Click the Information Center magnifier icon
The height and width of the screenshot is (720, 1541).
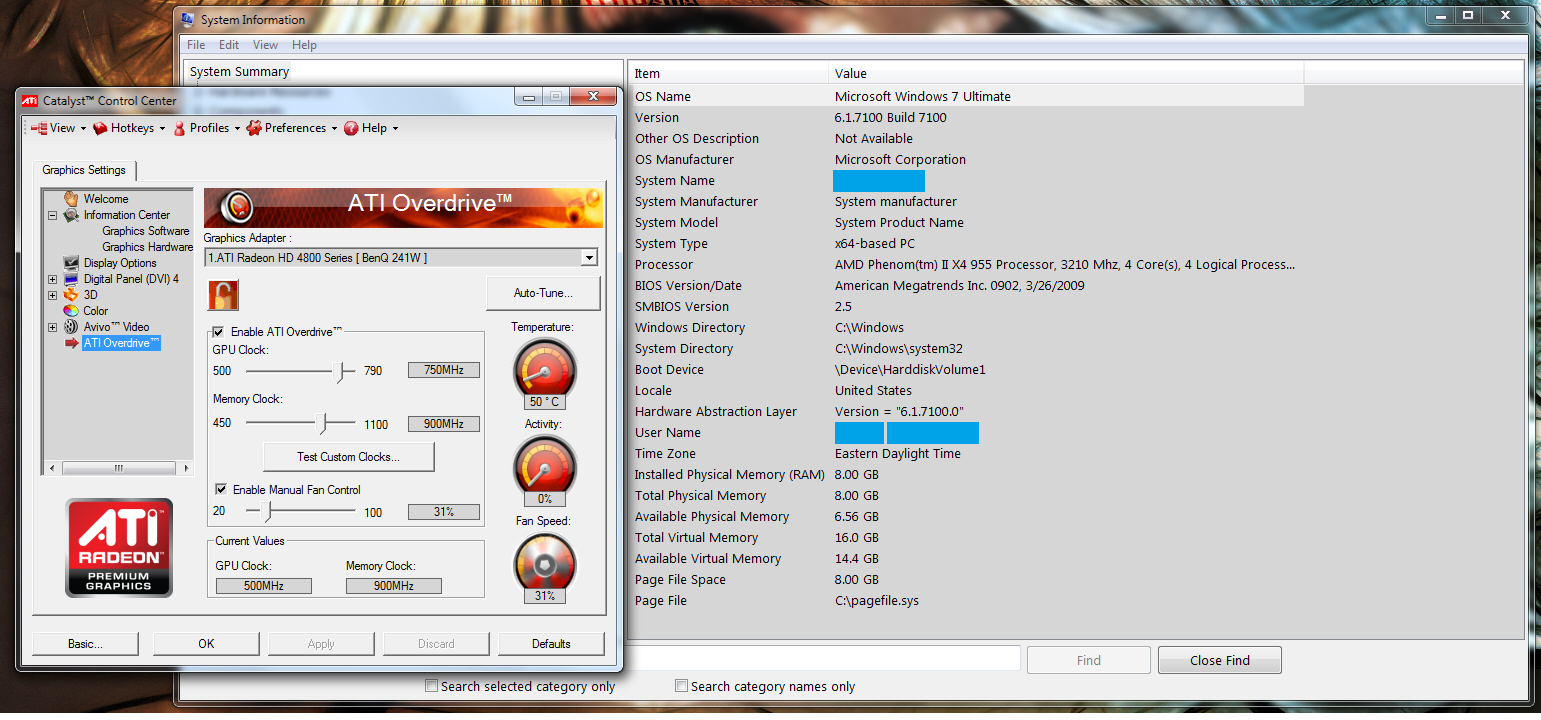pyautogui.click(x=71, y=215)
